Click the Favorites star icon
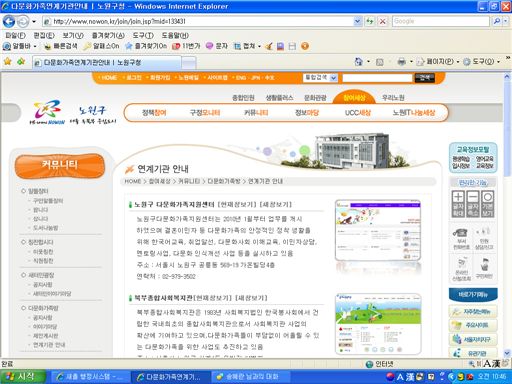Screen dimensions: 512x384 [8, 62]
